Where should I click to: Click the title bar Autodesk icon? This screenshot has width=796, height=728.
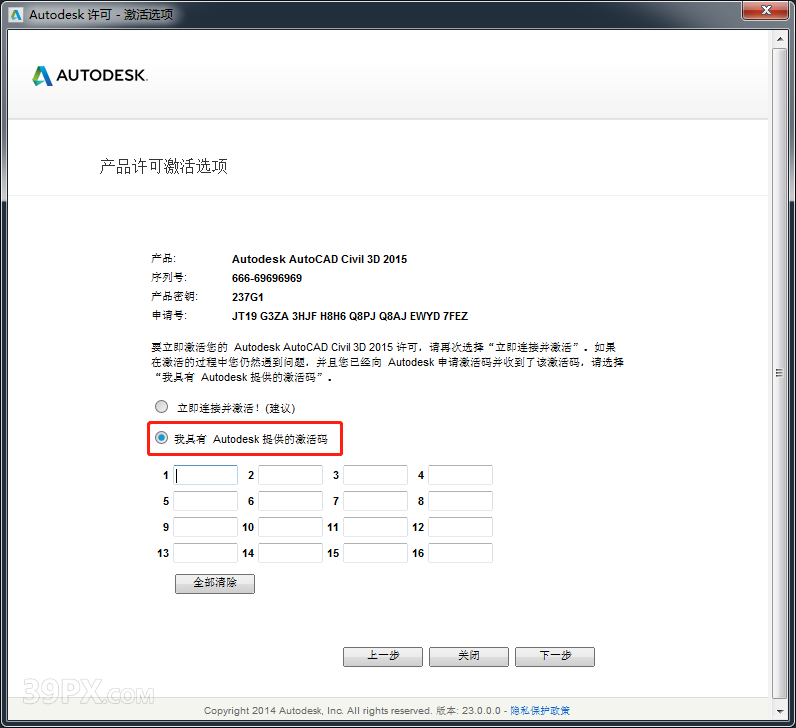(16, 15)
